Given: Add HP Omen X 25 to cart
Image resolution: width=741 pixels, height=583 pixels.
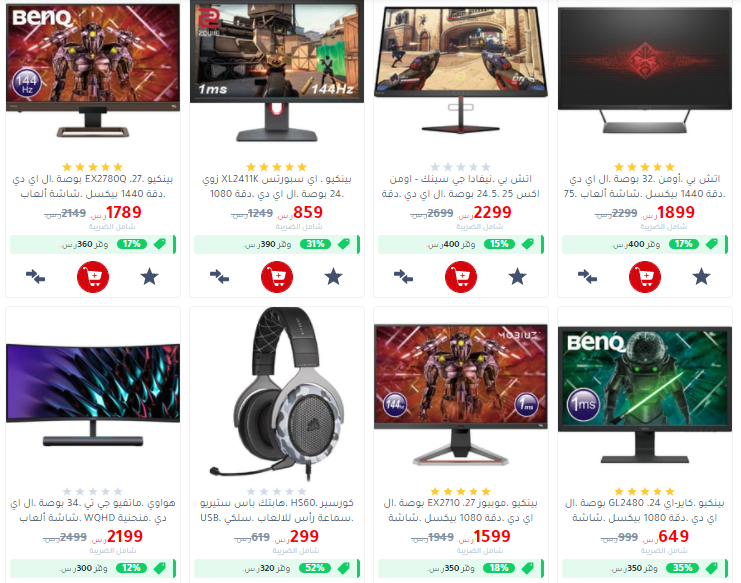Looking at the screenshot, I should [461, 276].
